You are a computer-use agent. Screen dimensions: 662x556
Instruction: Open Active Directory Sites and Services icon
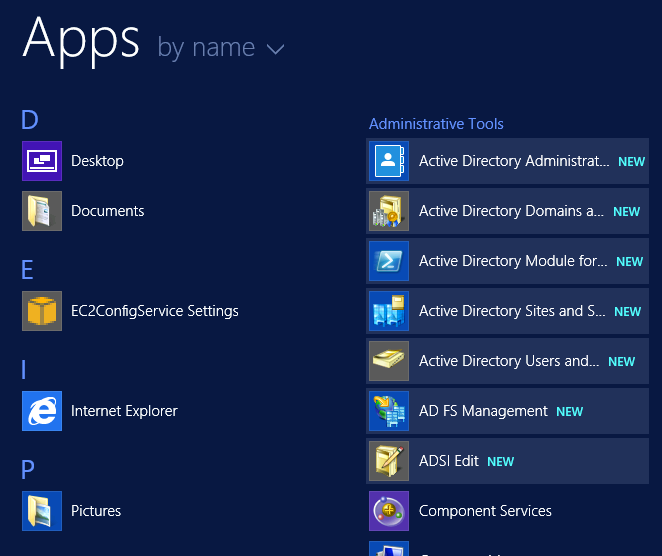point(389,311)
